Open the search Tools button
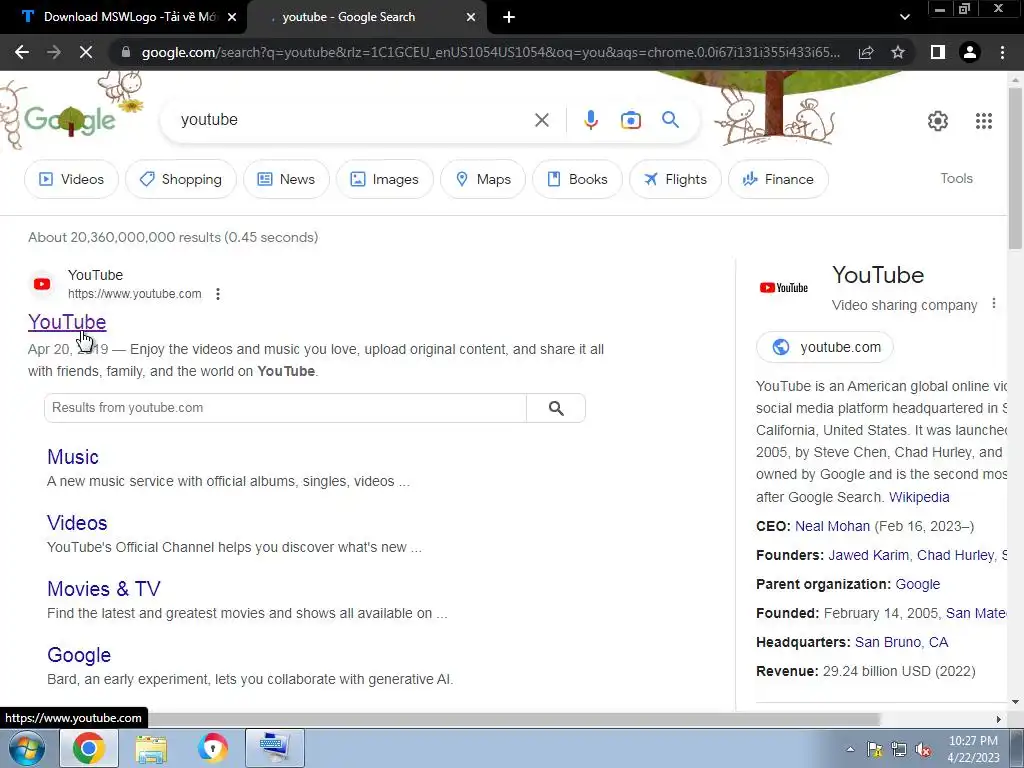Viewport: 1024px width, 768px height. point(956,178)
